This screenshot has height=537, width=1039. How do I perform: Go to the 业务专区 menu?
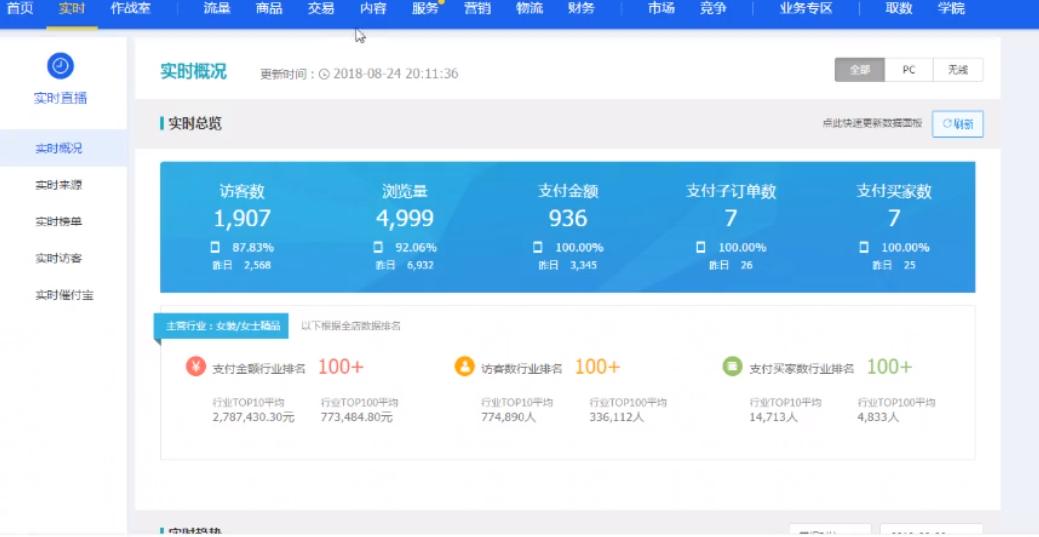(x=806, y=9)
